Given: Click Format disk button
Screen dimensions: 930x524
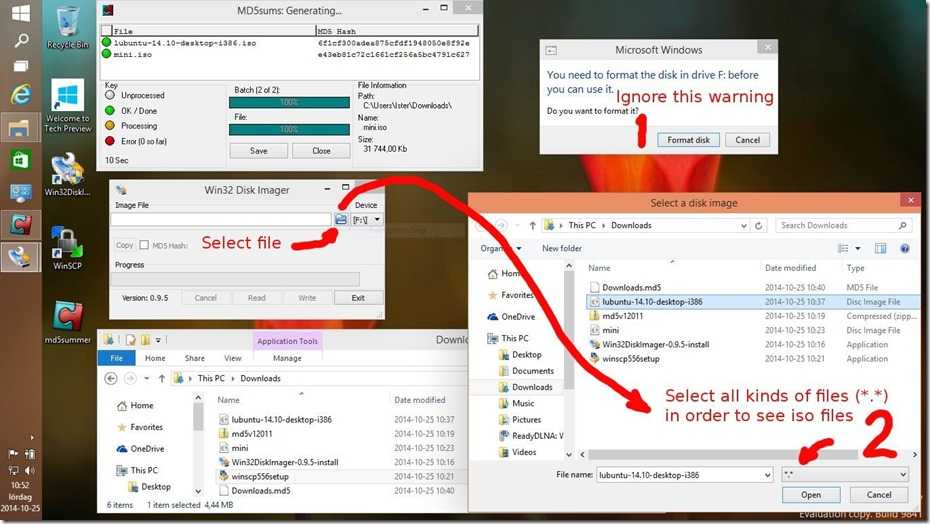Looking at the screenshot, I should pos(688,140).
